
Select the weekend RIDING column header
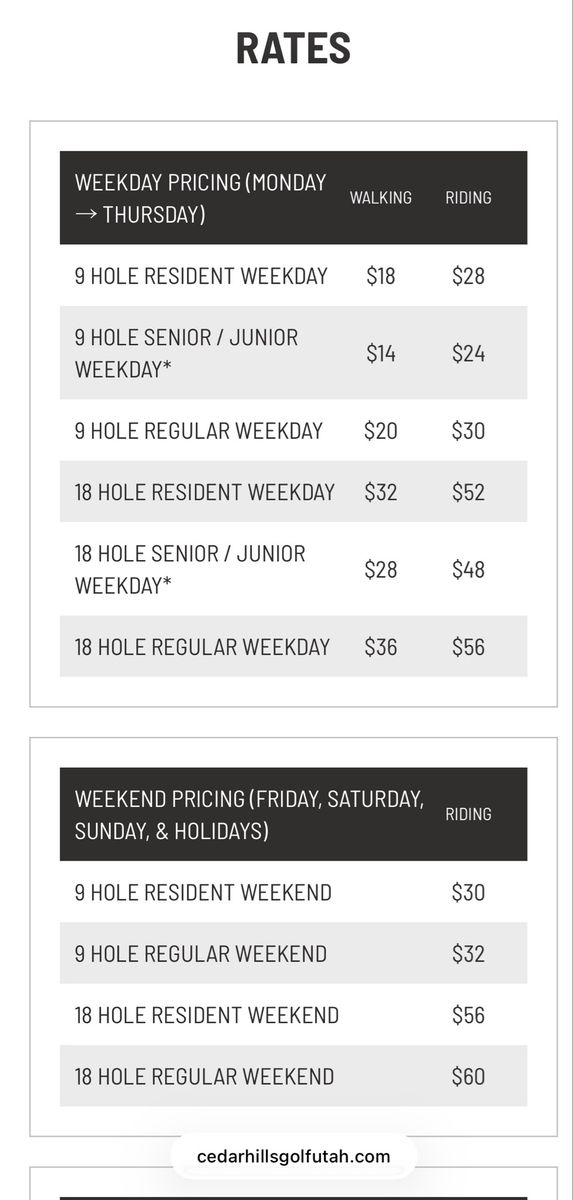468,814
